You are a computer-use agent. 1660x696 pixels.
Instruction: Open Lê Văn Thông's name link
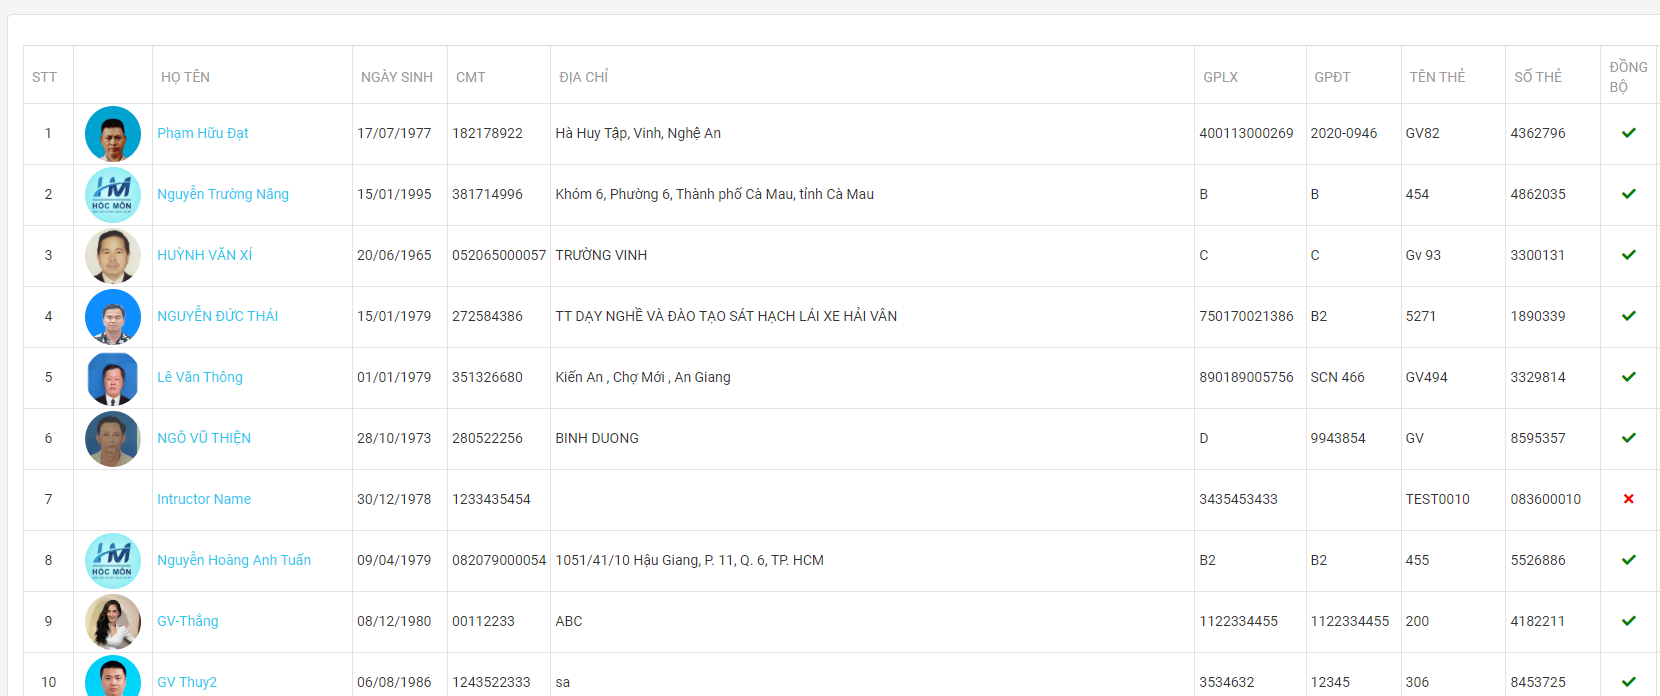pyautogui.click(x=200, y=377)
